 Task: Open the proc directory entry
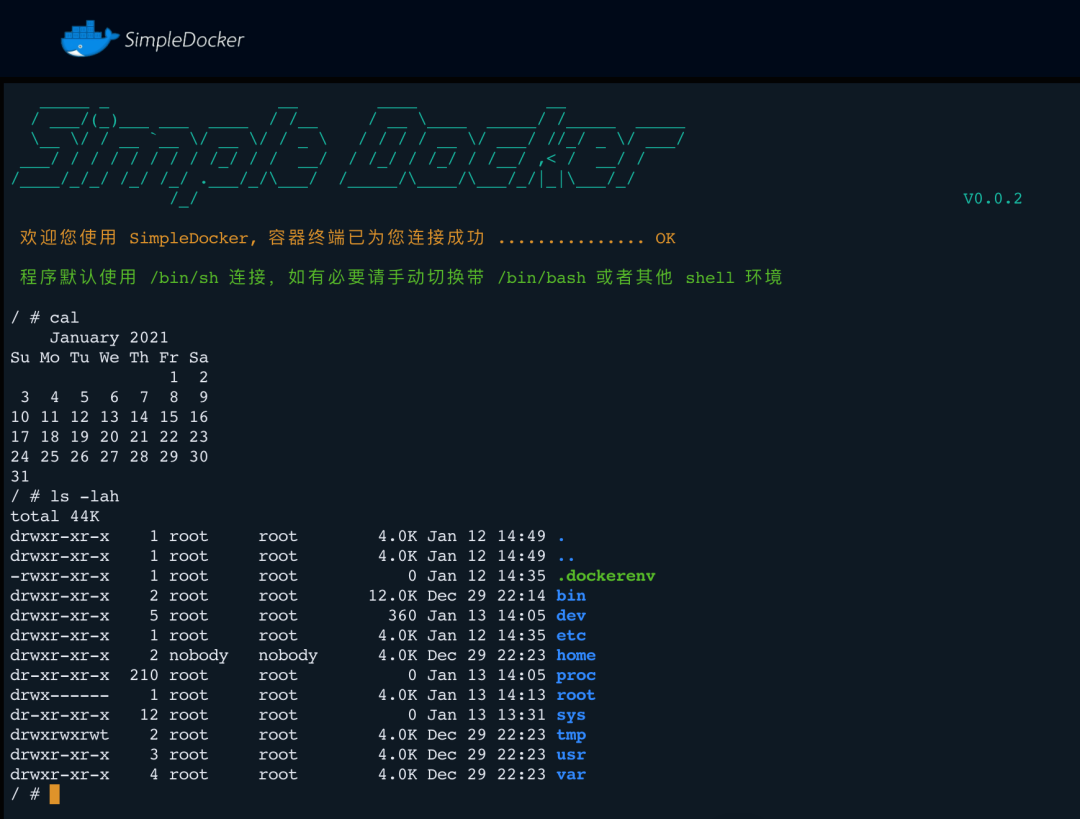[x=575, y=675]
